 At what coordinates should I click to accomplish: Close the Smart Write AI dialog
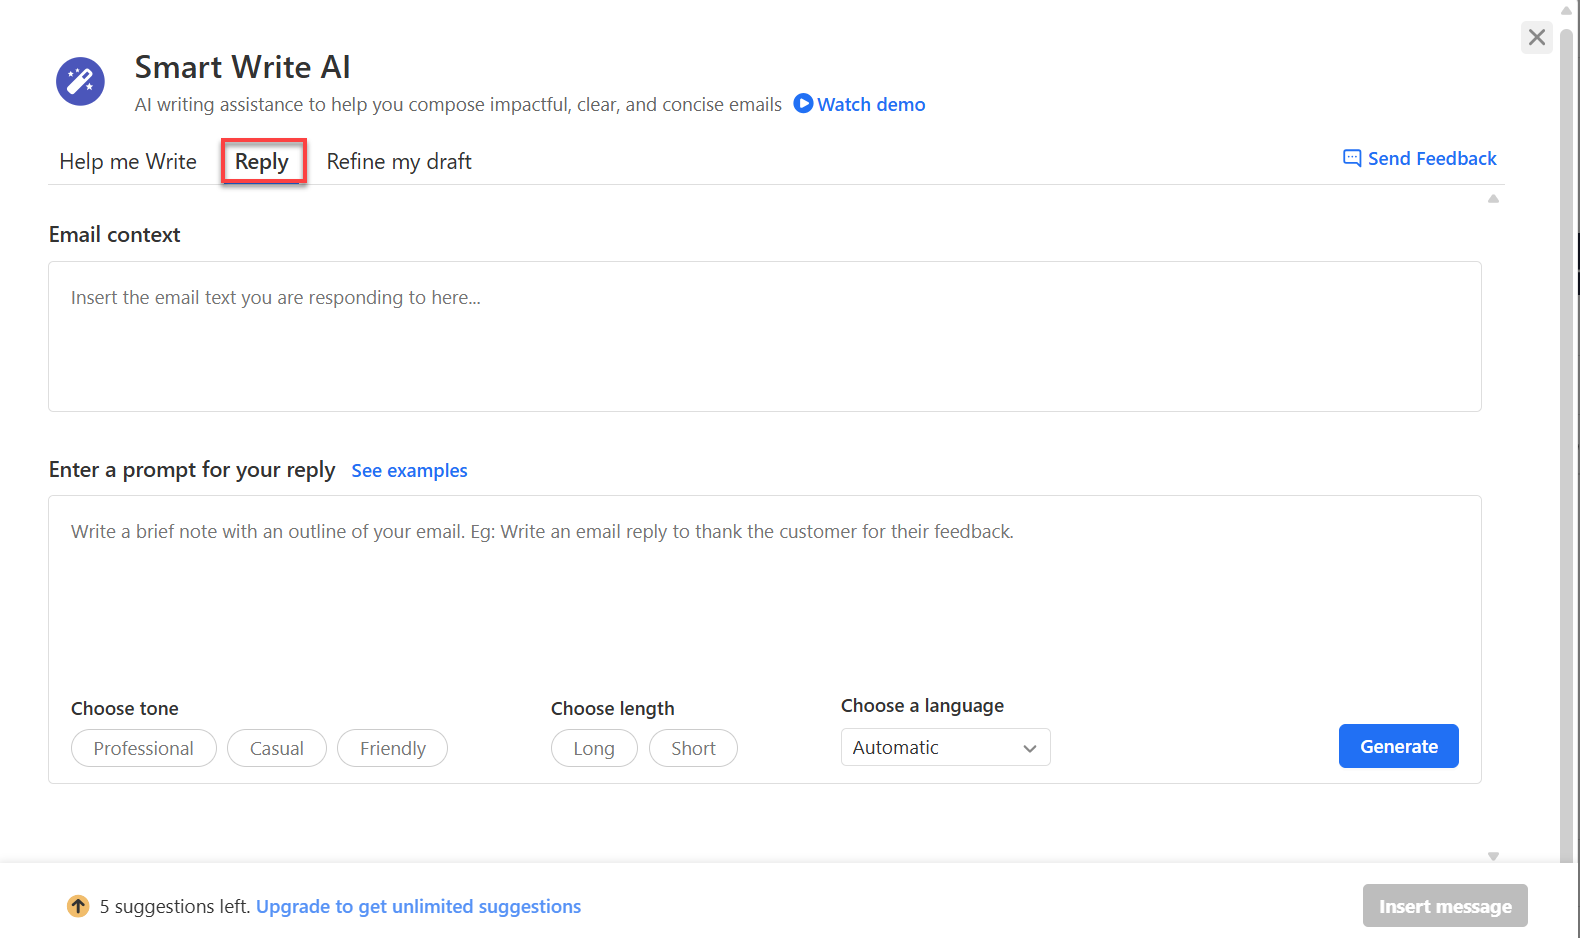click(1537, 38)
